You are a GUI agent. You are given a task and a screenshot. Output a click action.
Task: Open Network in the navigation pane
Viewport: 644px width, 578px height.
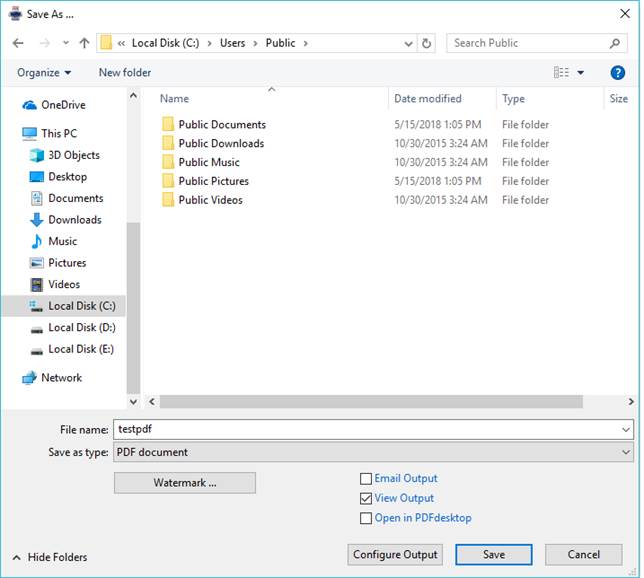click(61, 378)
